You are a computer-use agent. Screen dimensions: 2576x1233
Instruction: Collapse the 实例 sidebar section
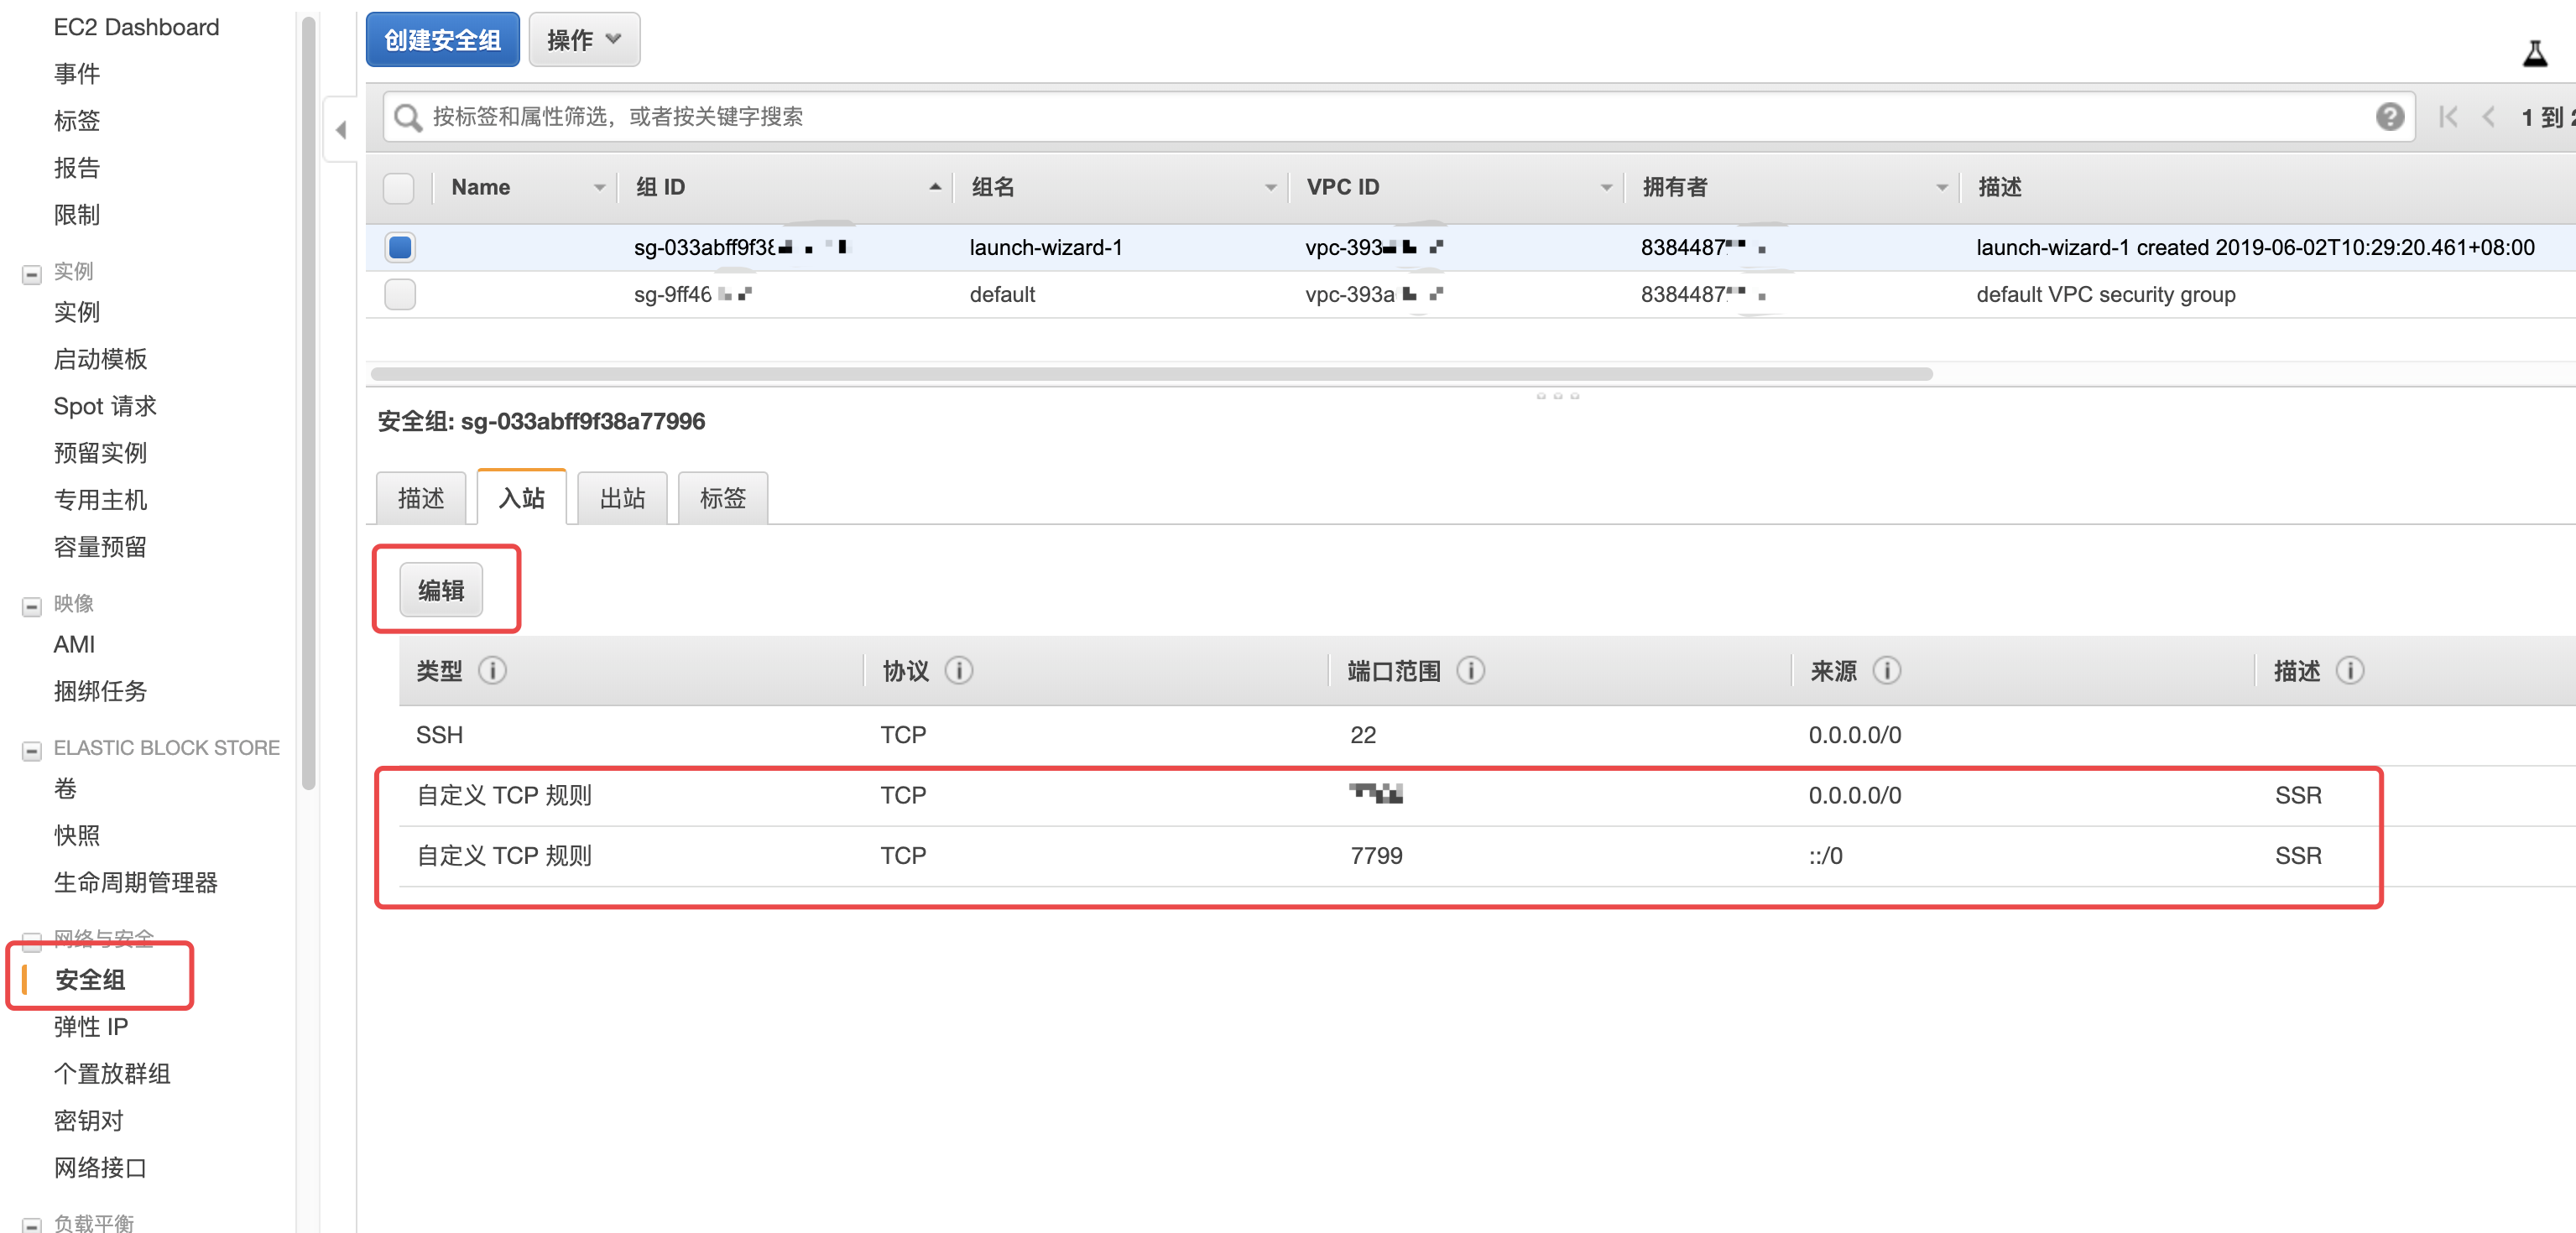click(32, 274)
